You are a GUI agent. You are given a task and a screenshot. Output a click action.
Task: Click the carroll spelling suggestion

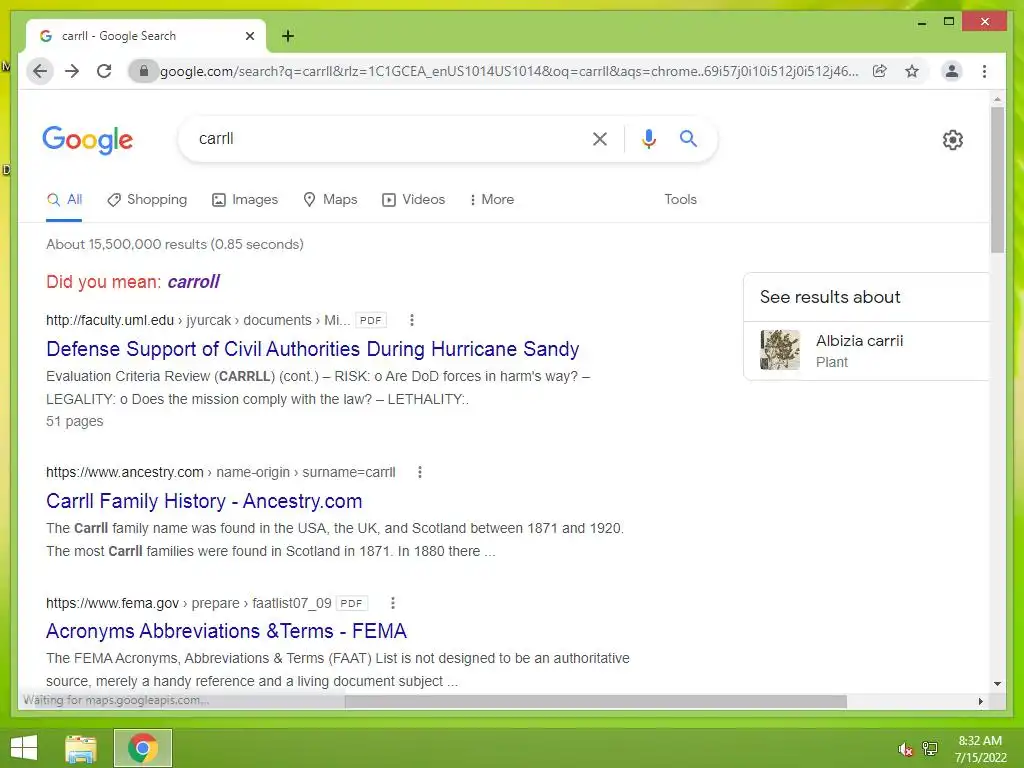click(193, 281)
